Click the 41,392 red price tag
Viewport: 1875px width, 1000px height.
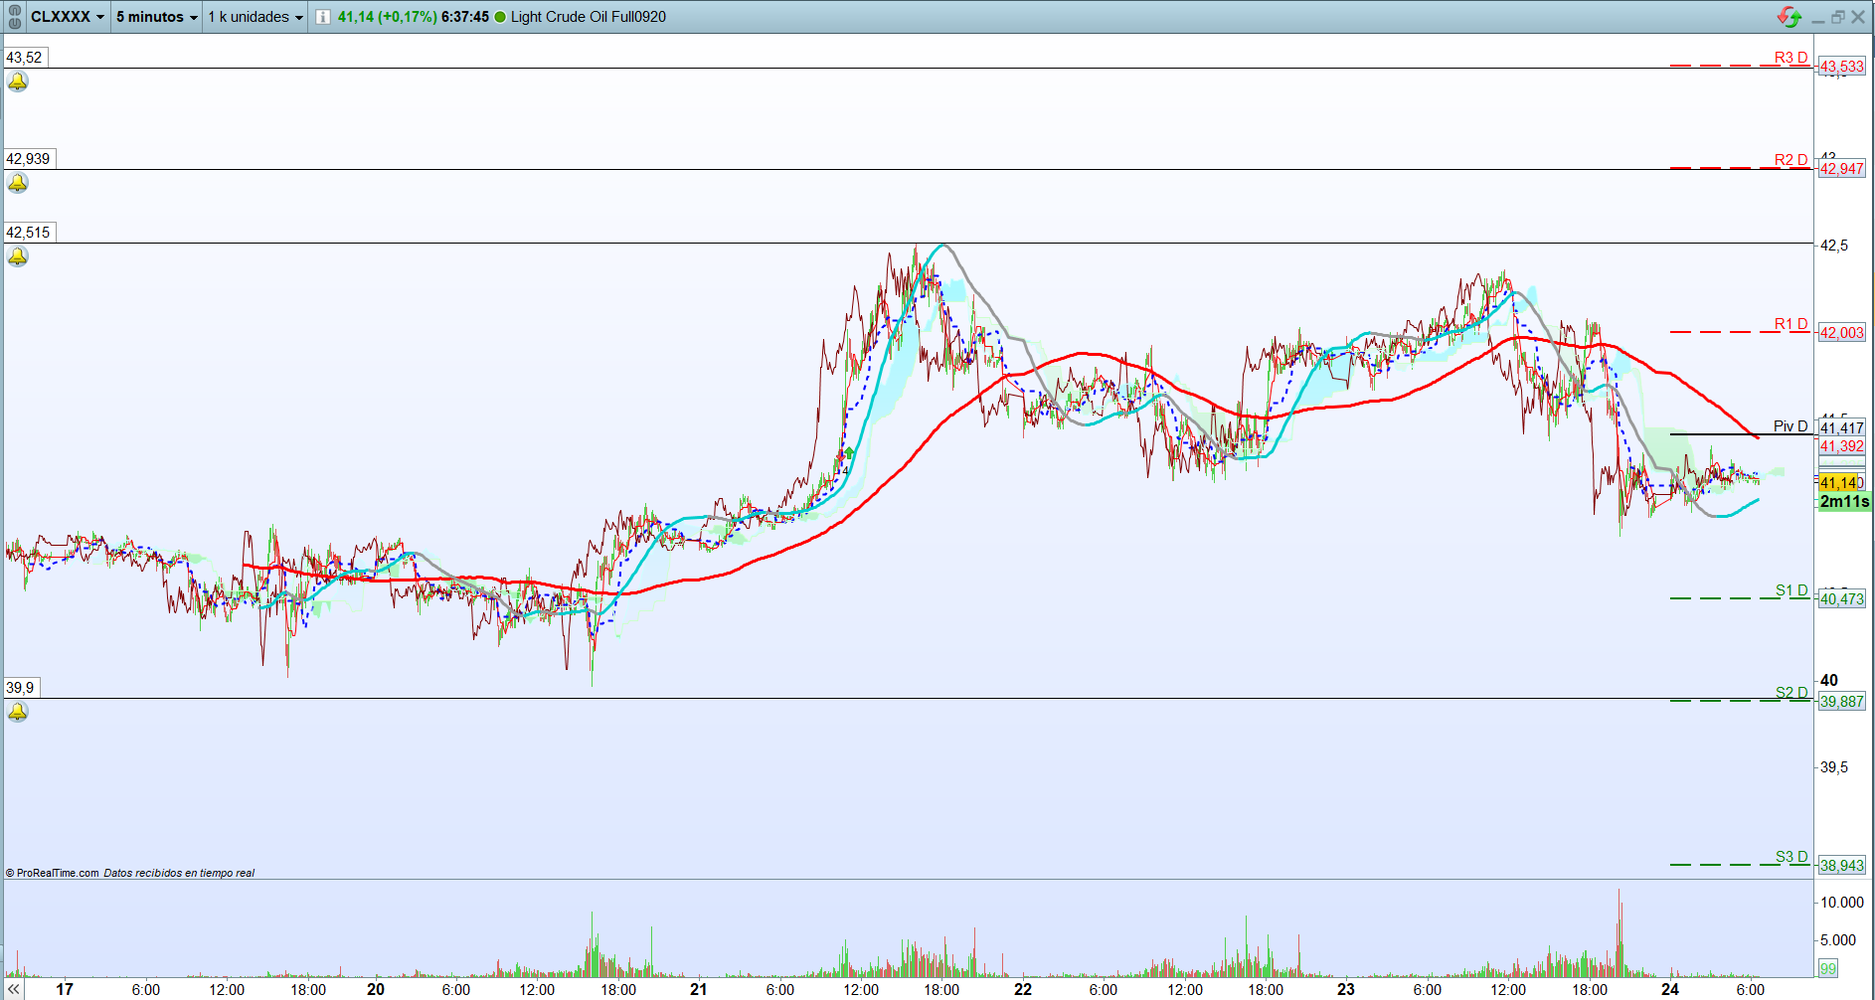1841,447
